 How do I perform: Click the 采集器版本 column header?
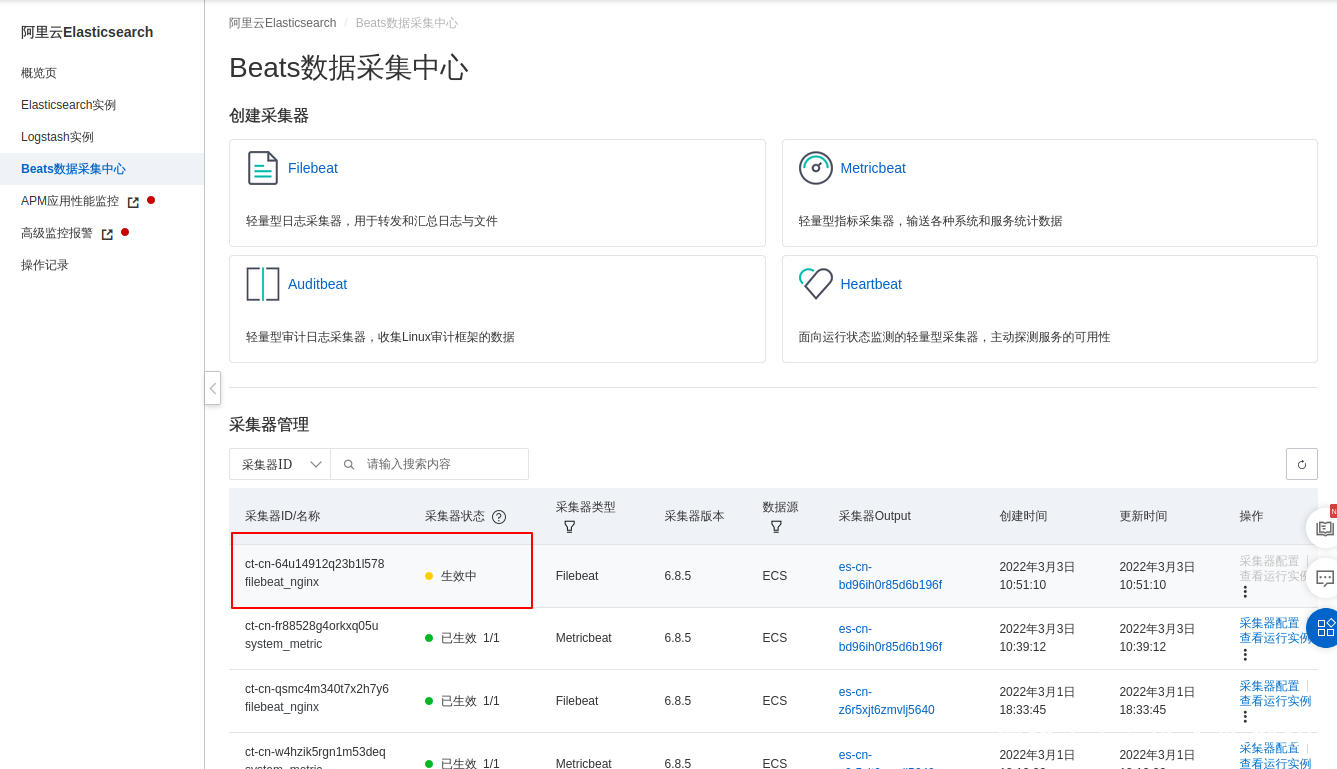(694, 516)
